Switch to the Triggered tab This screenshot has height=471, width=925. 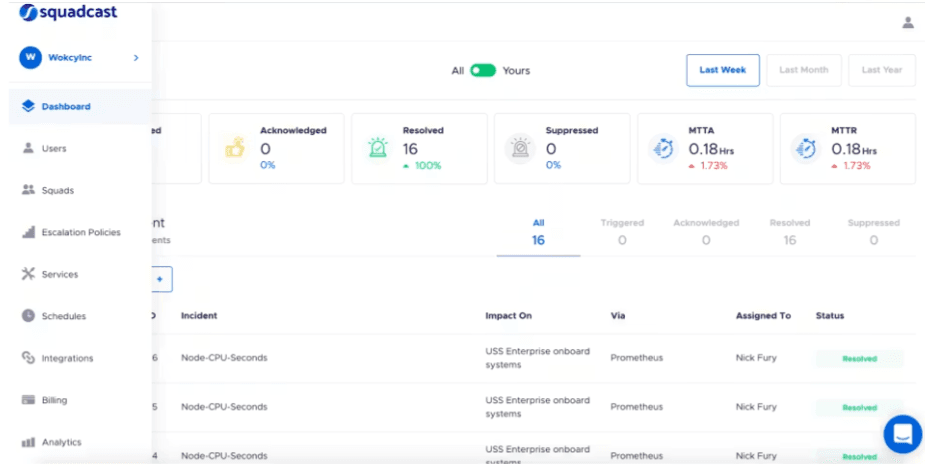click(622, 232)
